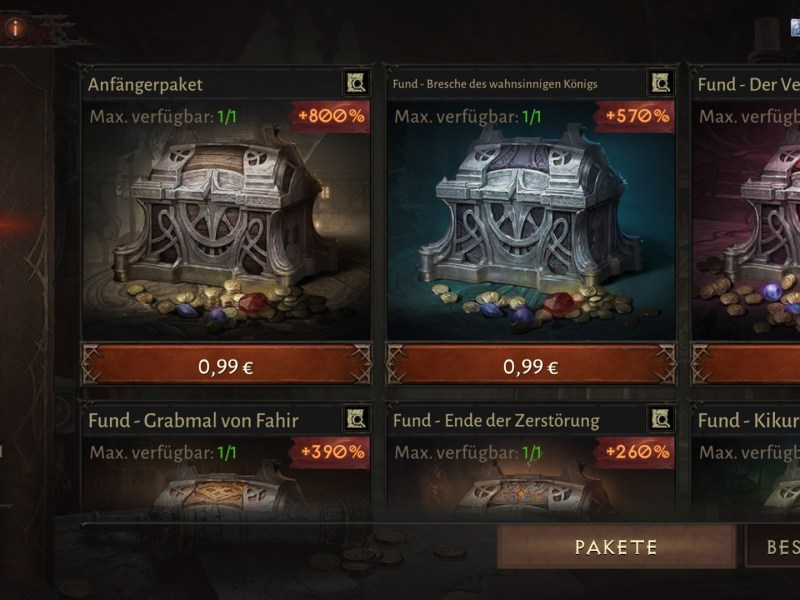Select the purple Fund - Der Ve... chest card
Screen dimensions: 800x600
[x=745, y=224]
